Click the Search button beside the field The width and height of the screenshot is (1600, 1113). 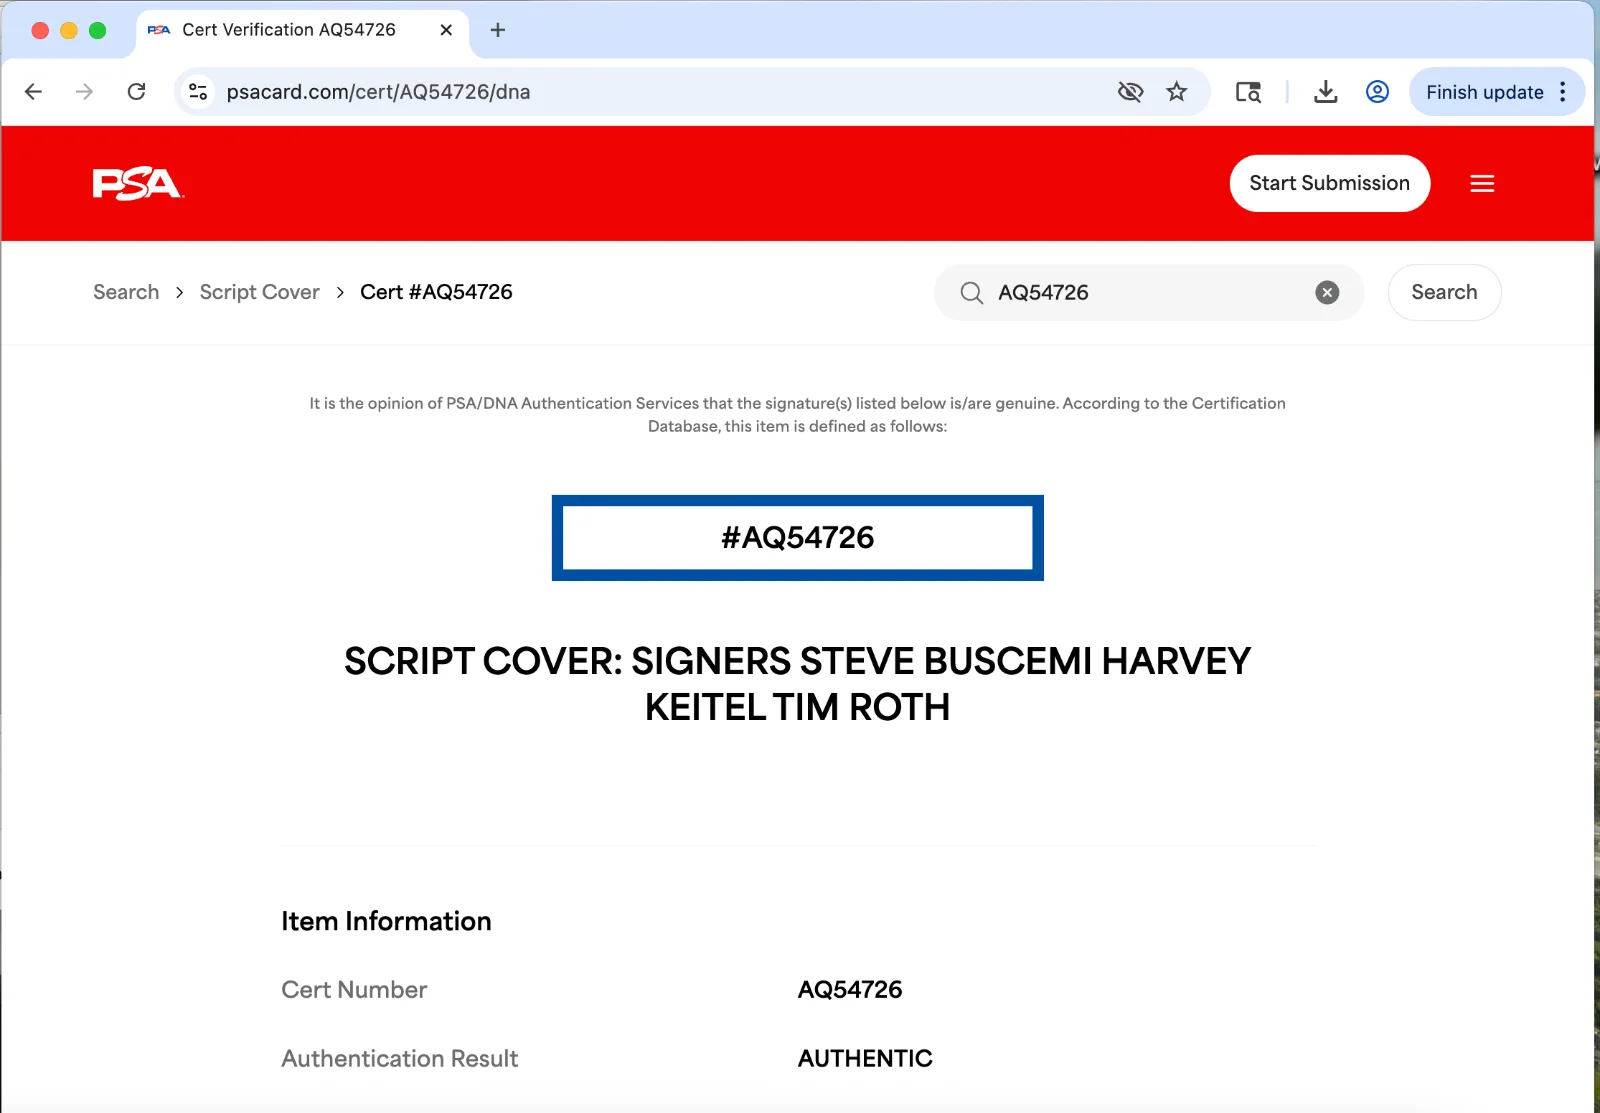click(x=1444, y=292)
